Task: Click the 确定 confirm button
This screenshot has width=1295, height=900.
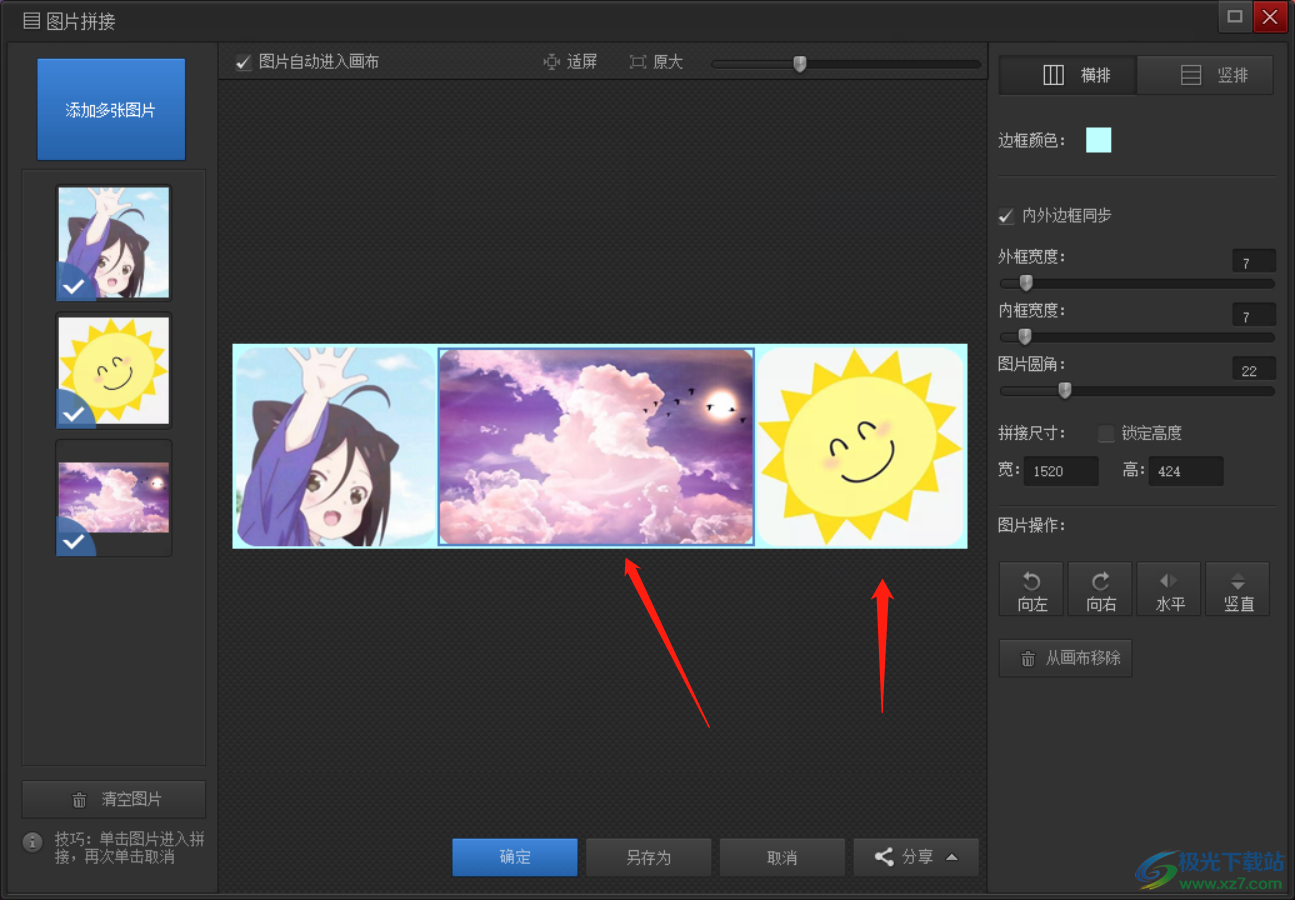Action: pos(515,857)
